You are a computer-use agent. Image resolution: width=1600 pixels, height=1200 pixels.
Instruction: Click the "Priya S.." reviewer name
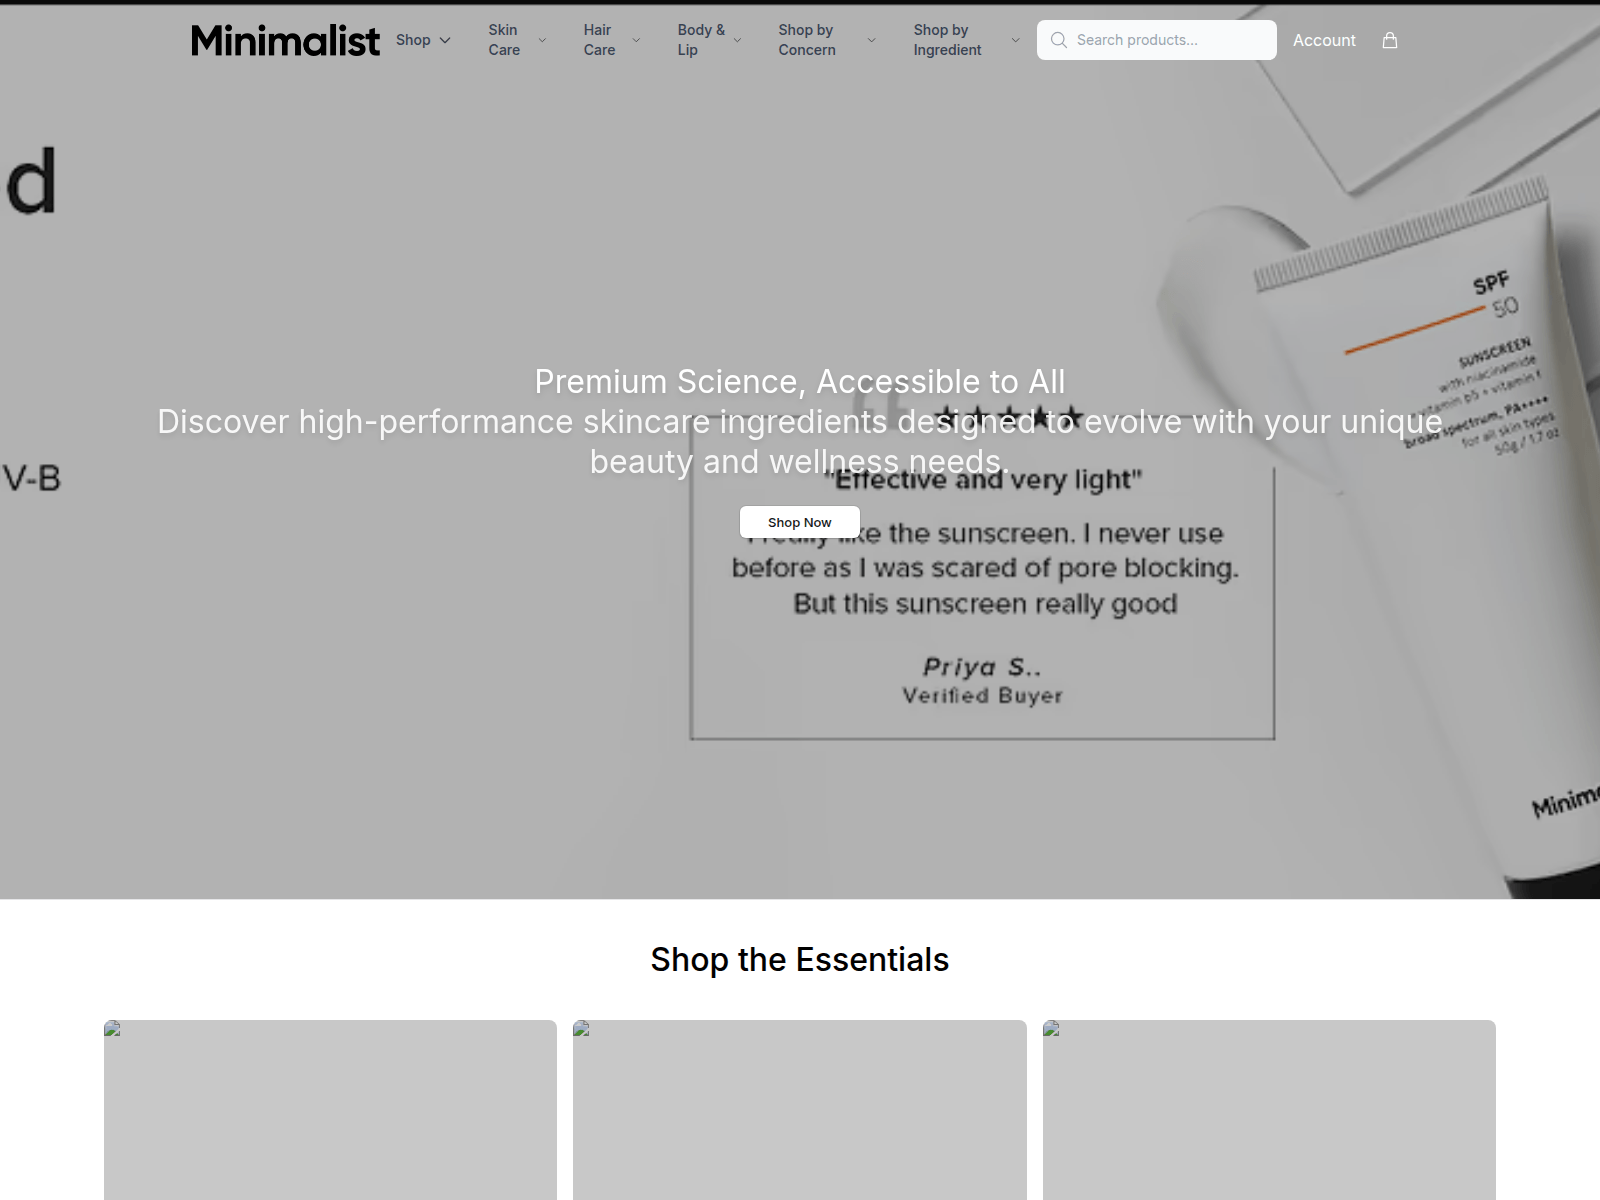(982, 667)
